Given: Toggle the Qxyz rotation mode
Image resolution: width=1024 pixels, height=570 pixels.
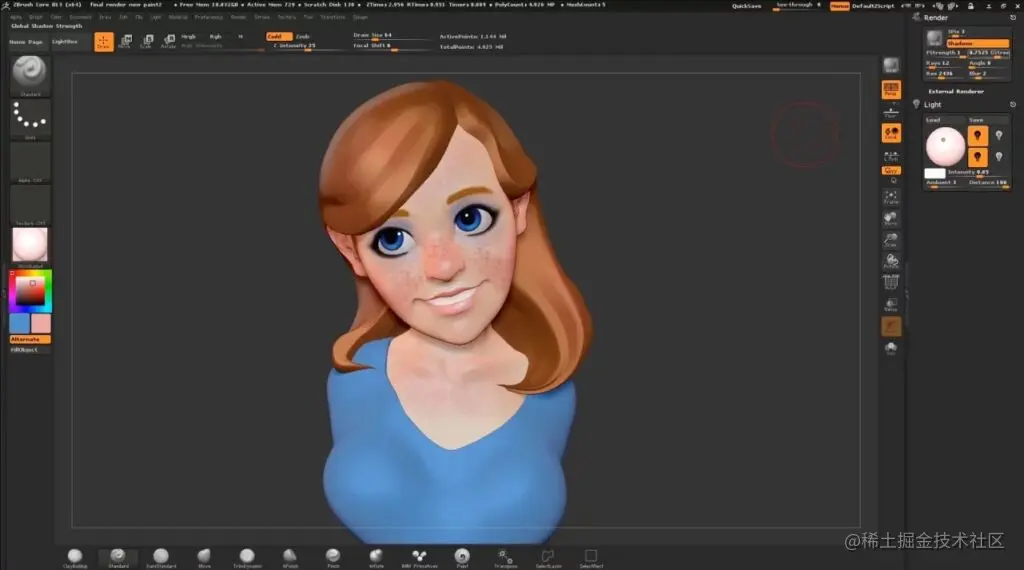Looking at the screenshot, I should coord(891,171).
